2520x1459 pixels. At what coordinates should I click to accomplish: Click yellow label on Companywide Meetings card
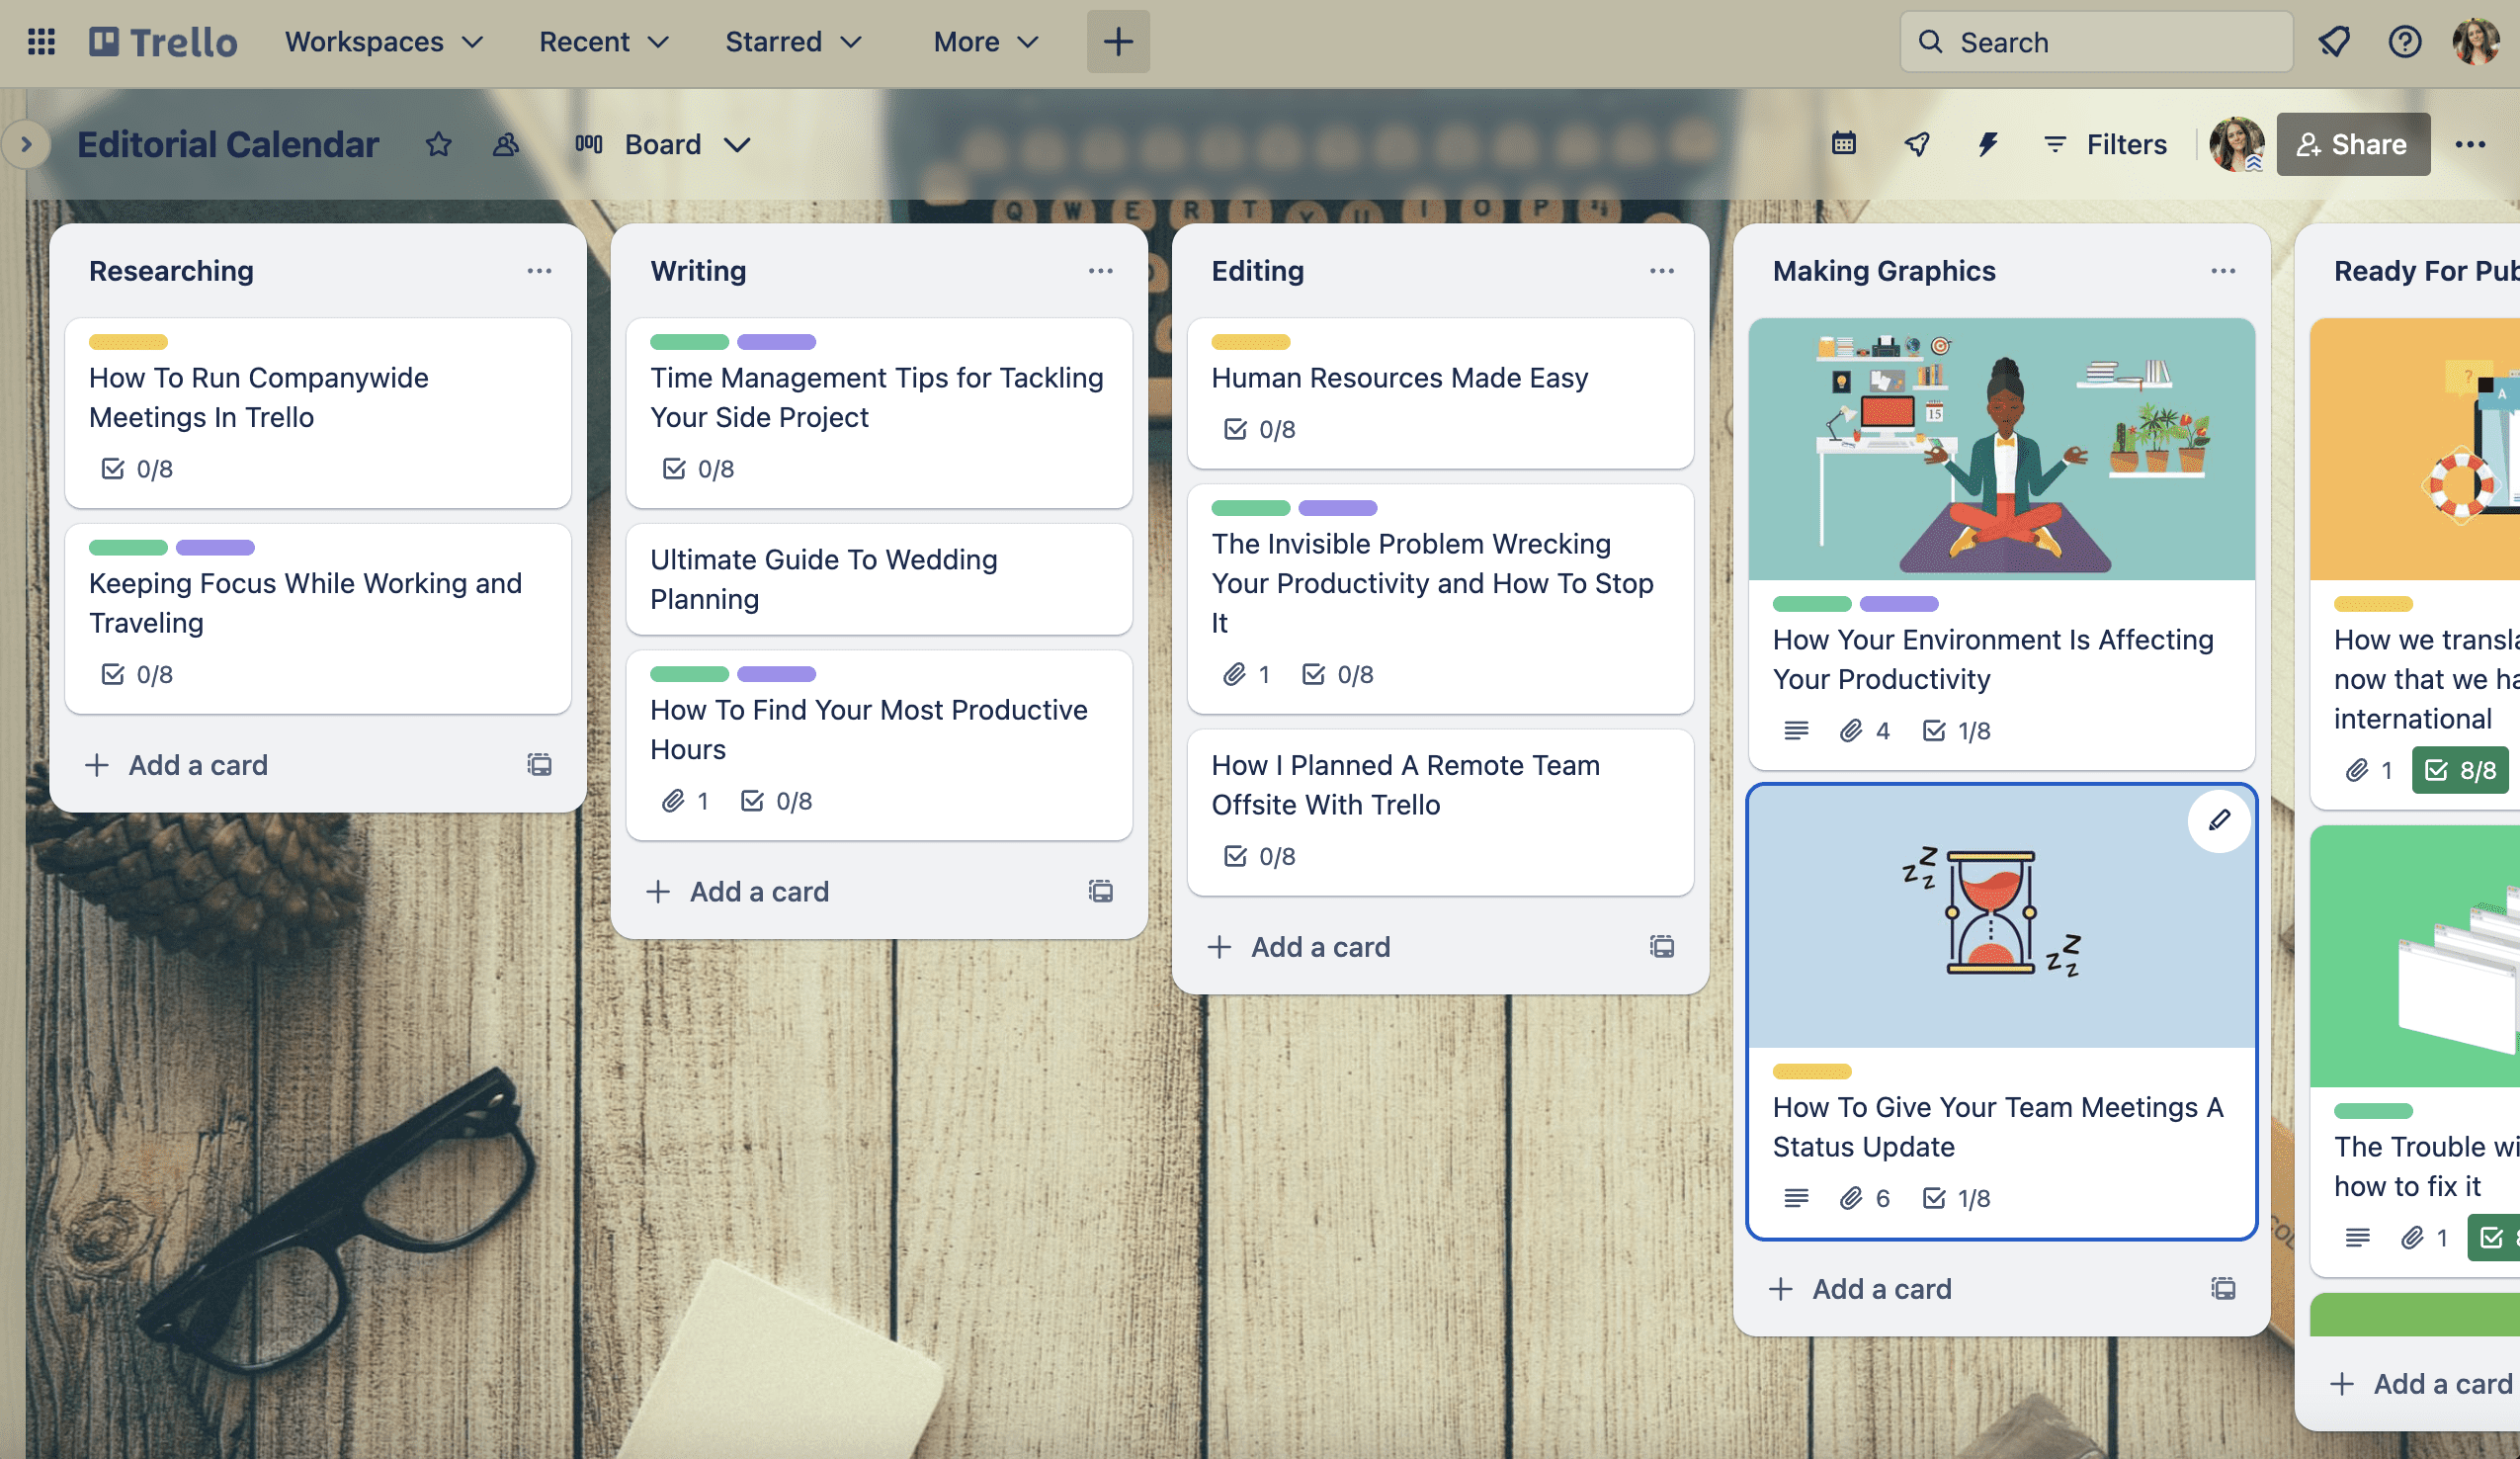tap(128, 342)
